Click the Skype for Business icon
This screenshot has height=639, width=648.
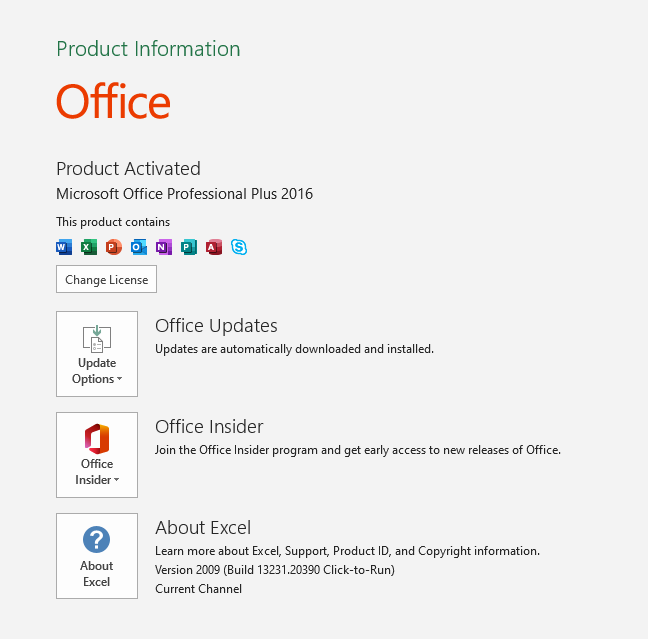(x=239, y=247)
